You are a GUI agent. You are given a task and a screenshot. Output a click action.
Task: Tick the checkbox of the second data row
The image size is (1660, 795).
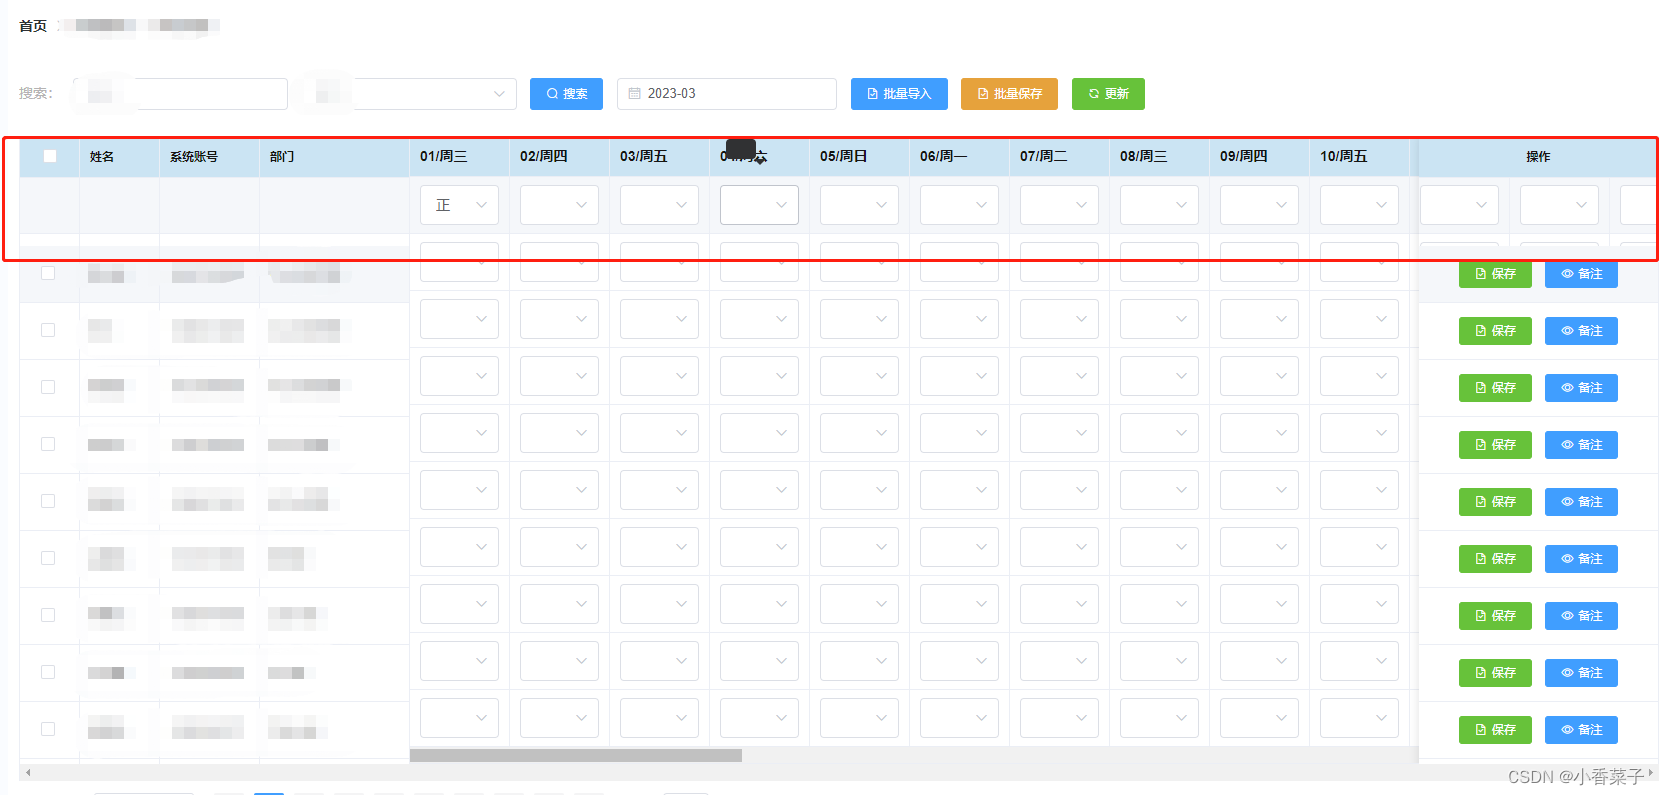click(48, 330)
